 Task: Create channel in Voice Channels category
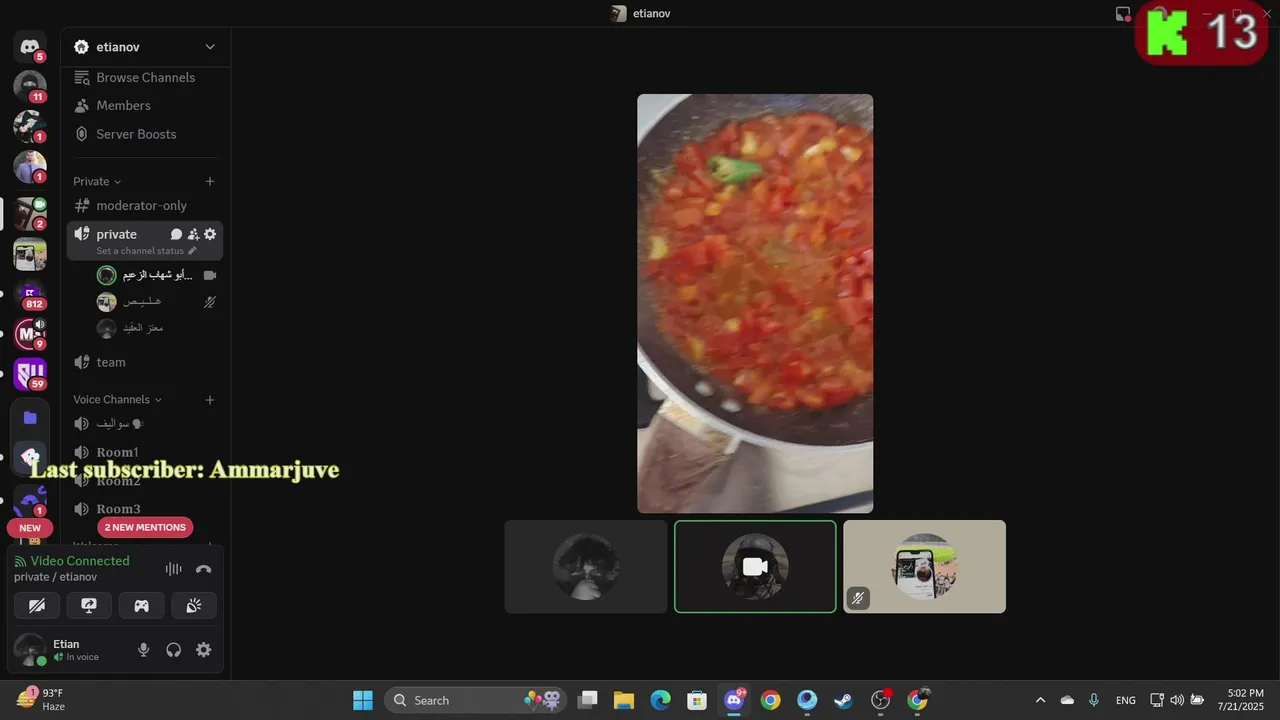click(210, 400)
